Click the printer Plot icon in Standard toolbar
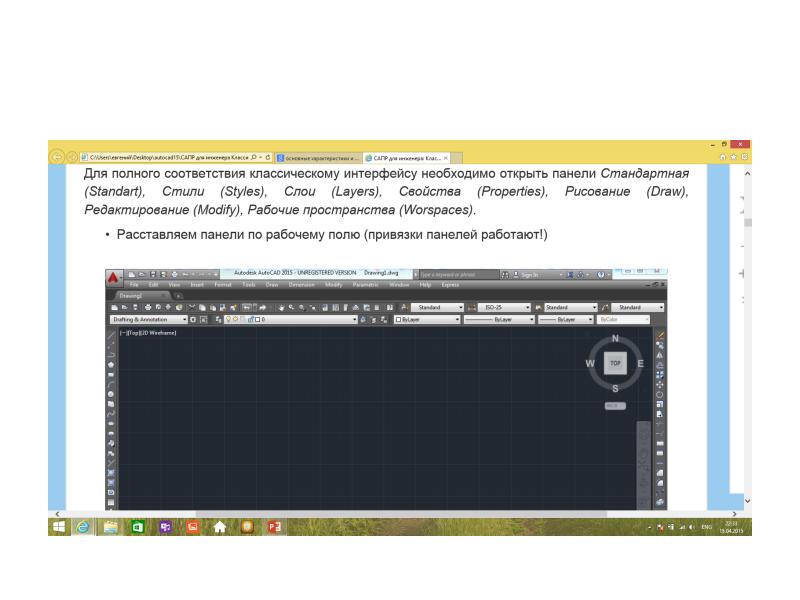The width and height of the screenshot is (800, 600). [148, 307]
